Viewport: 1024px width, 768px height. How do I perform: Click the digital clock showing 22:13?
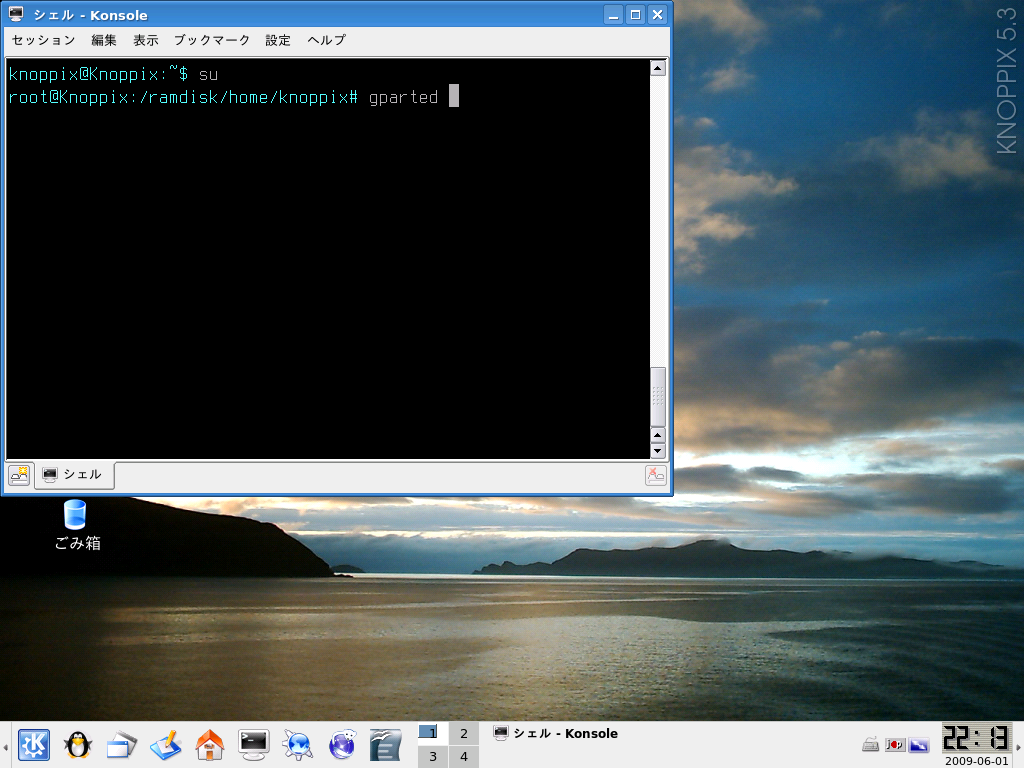pos(976,738)
